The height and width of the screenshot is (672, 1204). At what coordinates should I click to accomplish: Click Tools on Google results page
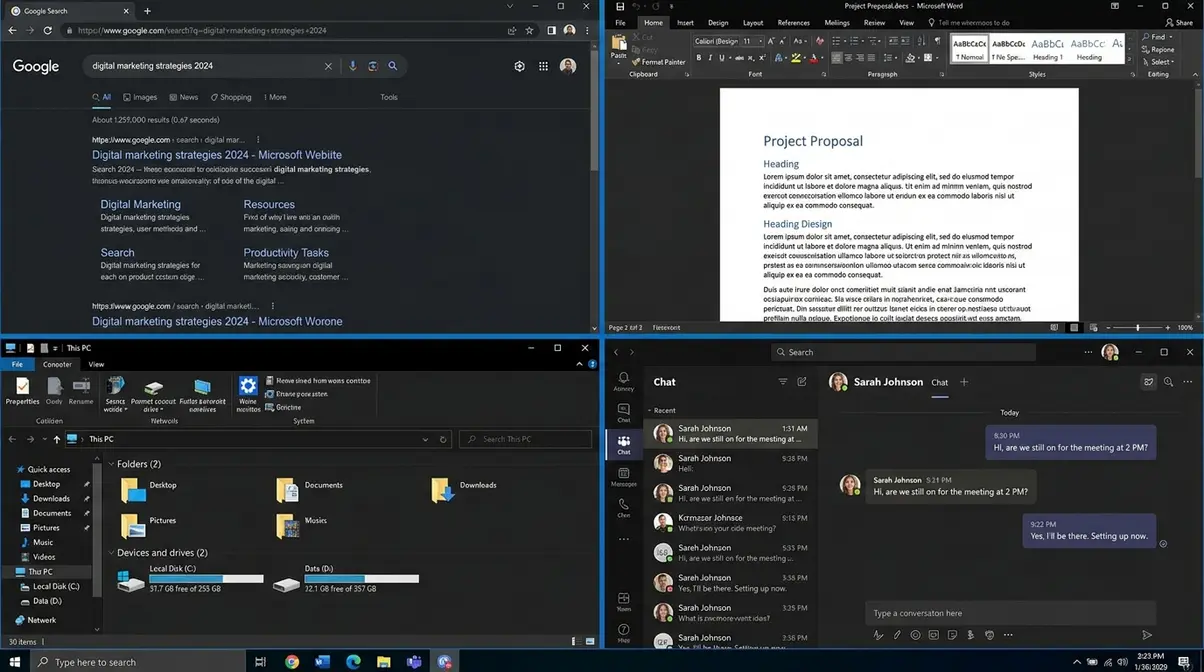tap(389, 97)
